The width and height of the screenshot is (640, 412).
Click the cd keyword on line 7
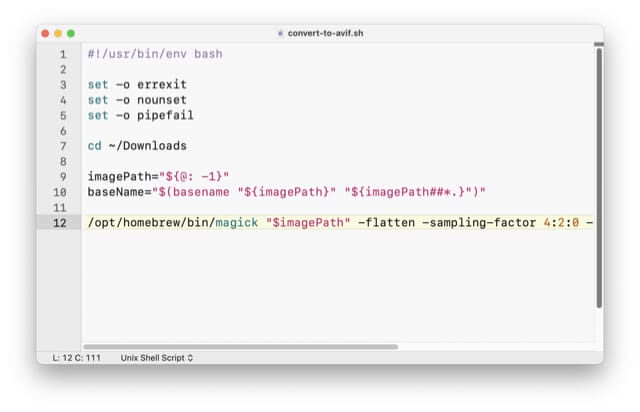click(95, 146)
